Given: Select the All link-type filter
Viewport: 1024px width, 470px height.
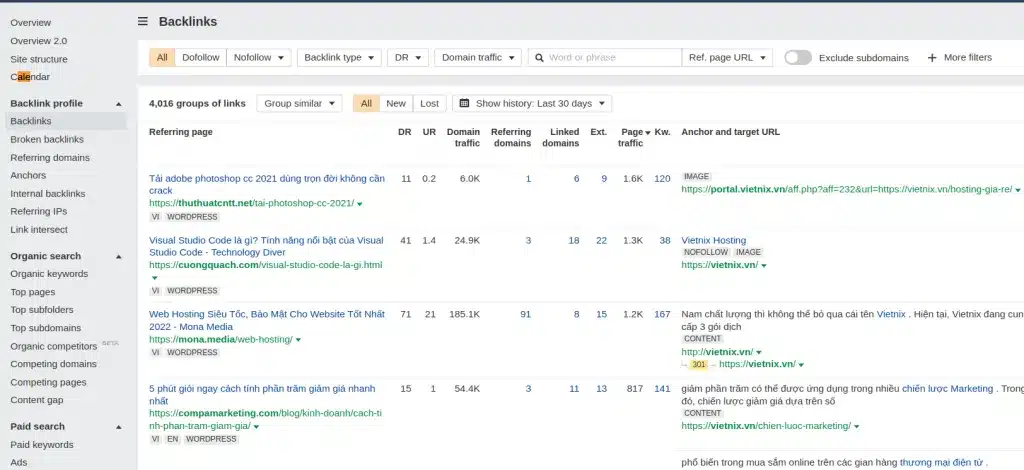Looking at the screenshot, I should tap(162, 57).
